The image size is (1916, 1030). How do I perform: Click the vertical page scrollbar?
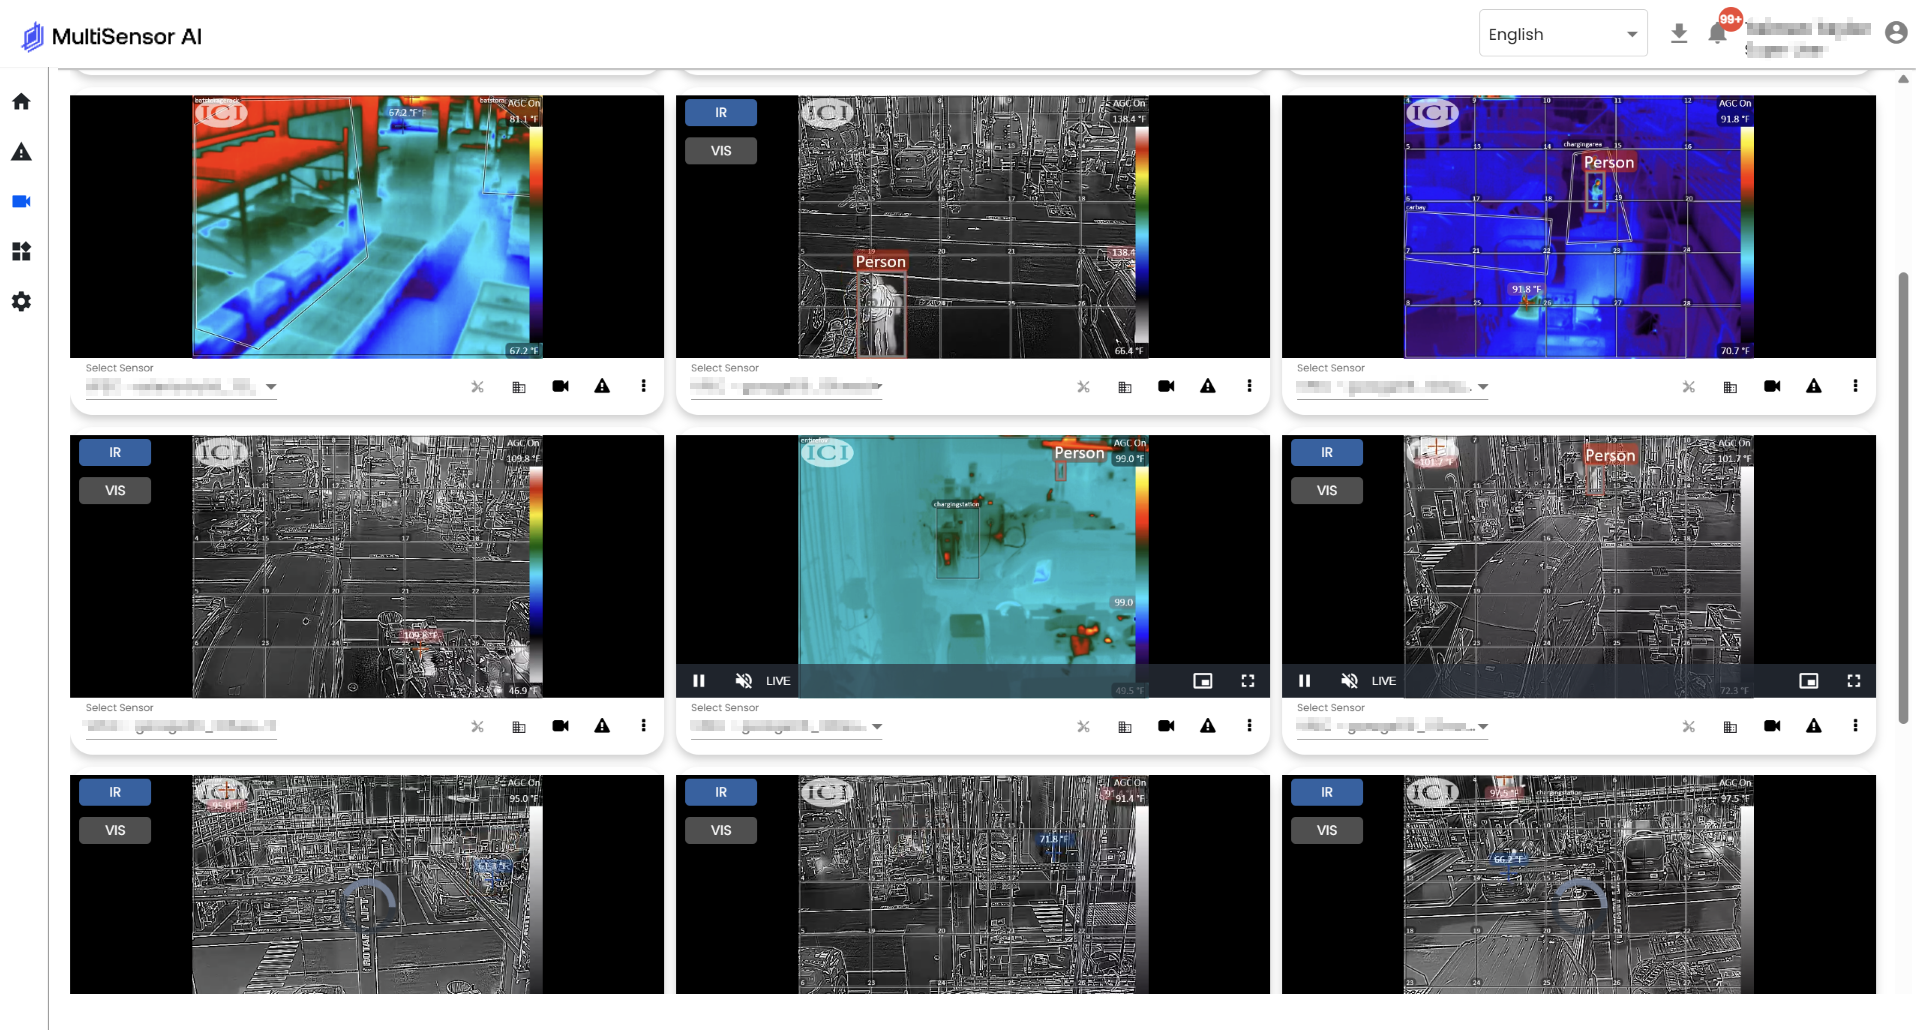(x=1903, y=498)
